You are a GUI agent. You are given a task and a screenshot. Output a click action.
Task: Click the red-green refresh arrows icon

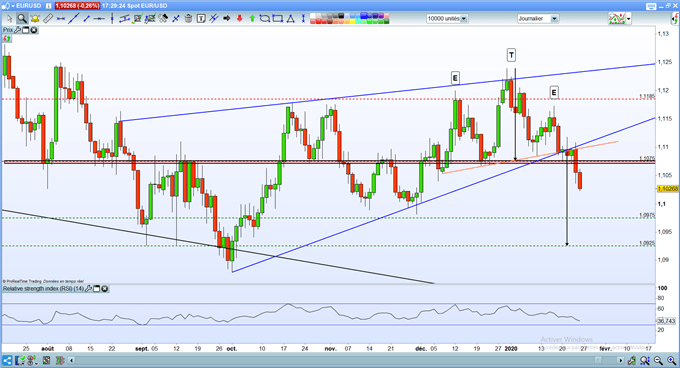[x=7, y=39]
